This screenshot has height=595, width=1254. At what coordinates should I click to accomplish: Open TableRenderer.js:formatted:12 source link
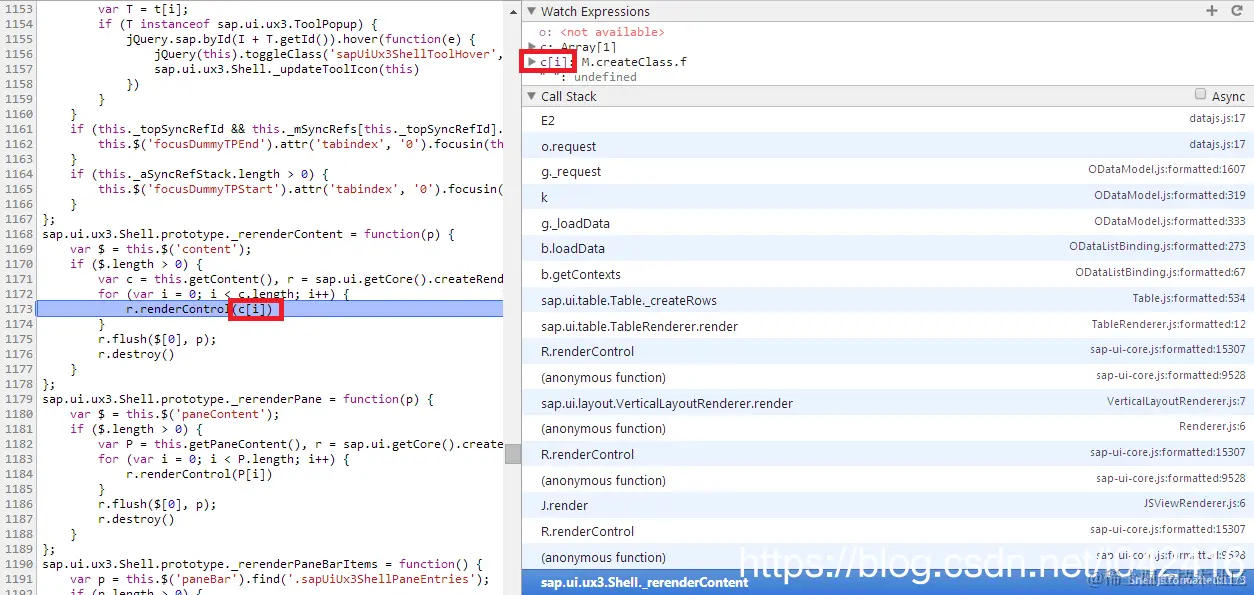[1168, 324]
